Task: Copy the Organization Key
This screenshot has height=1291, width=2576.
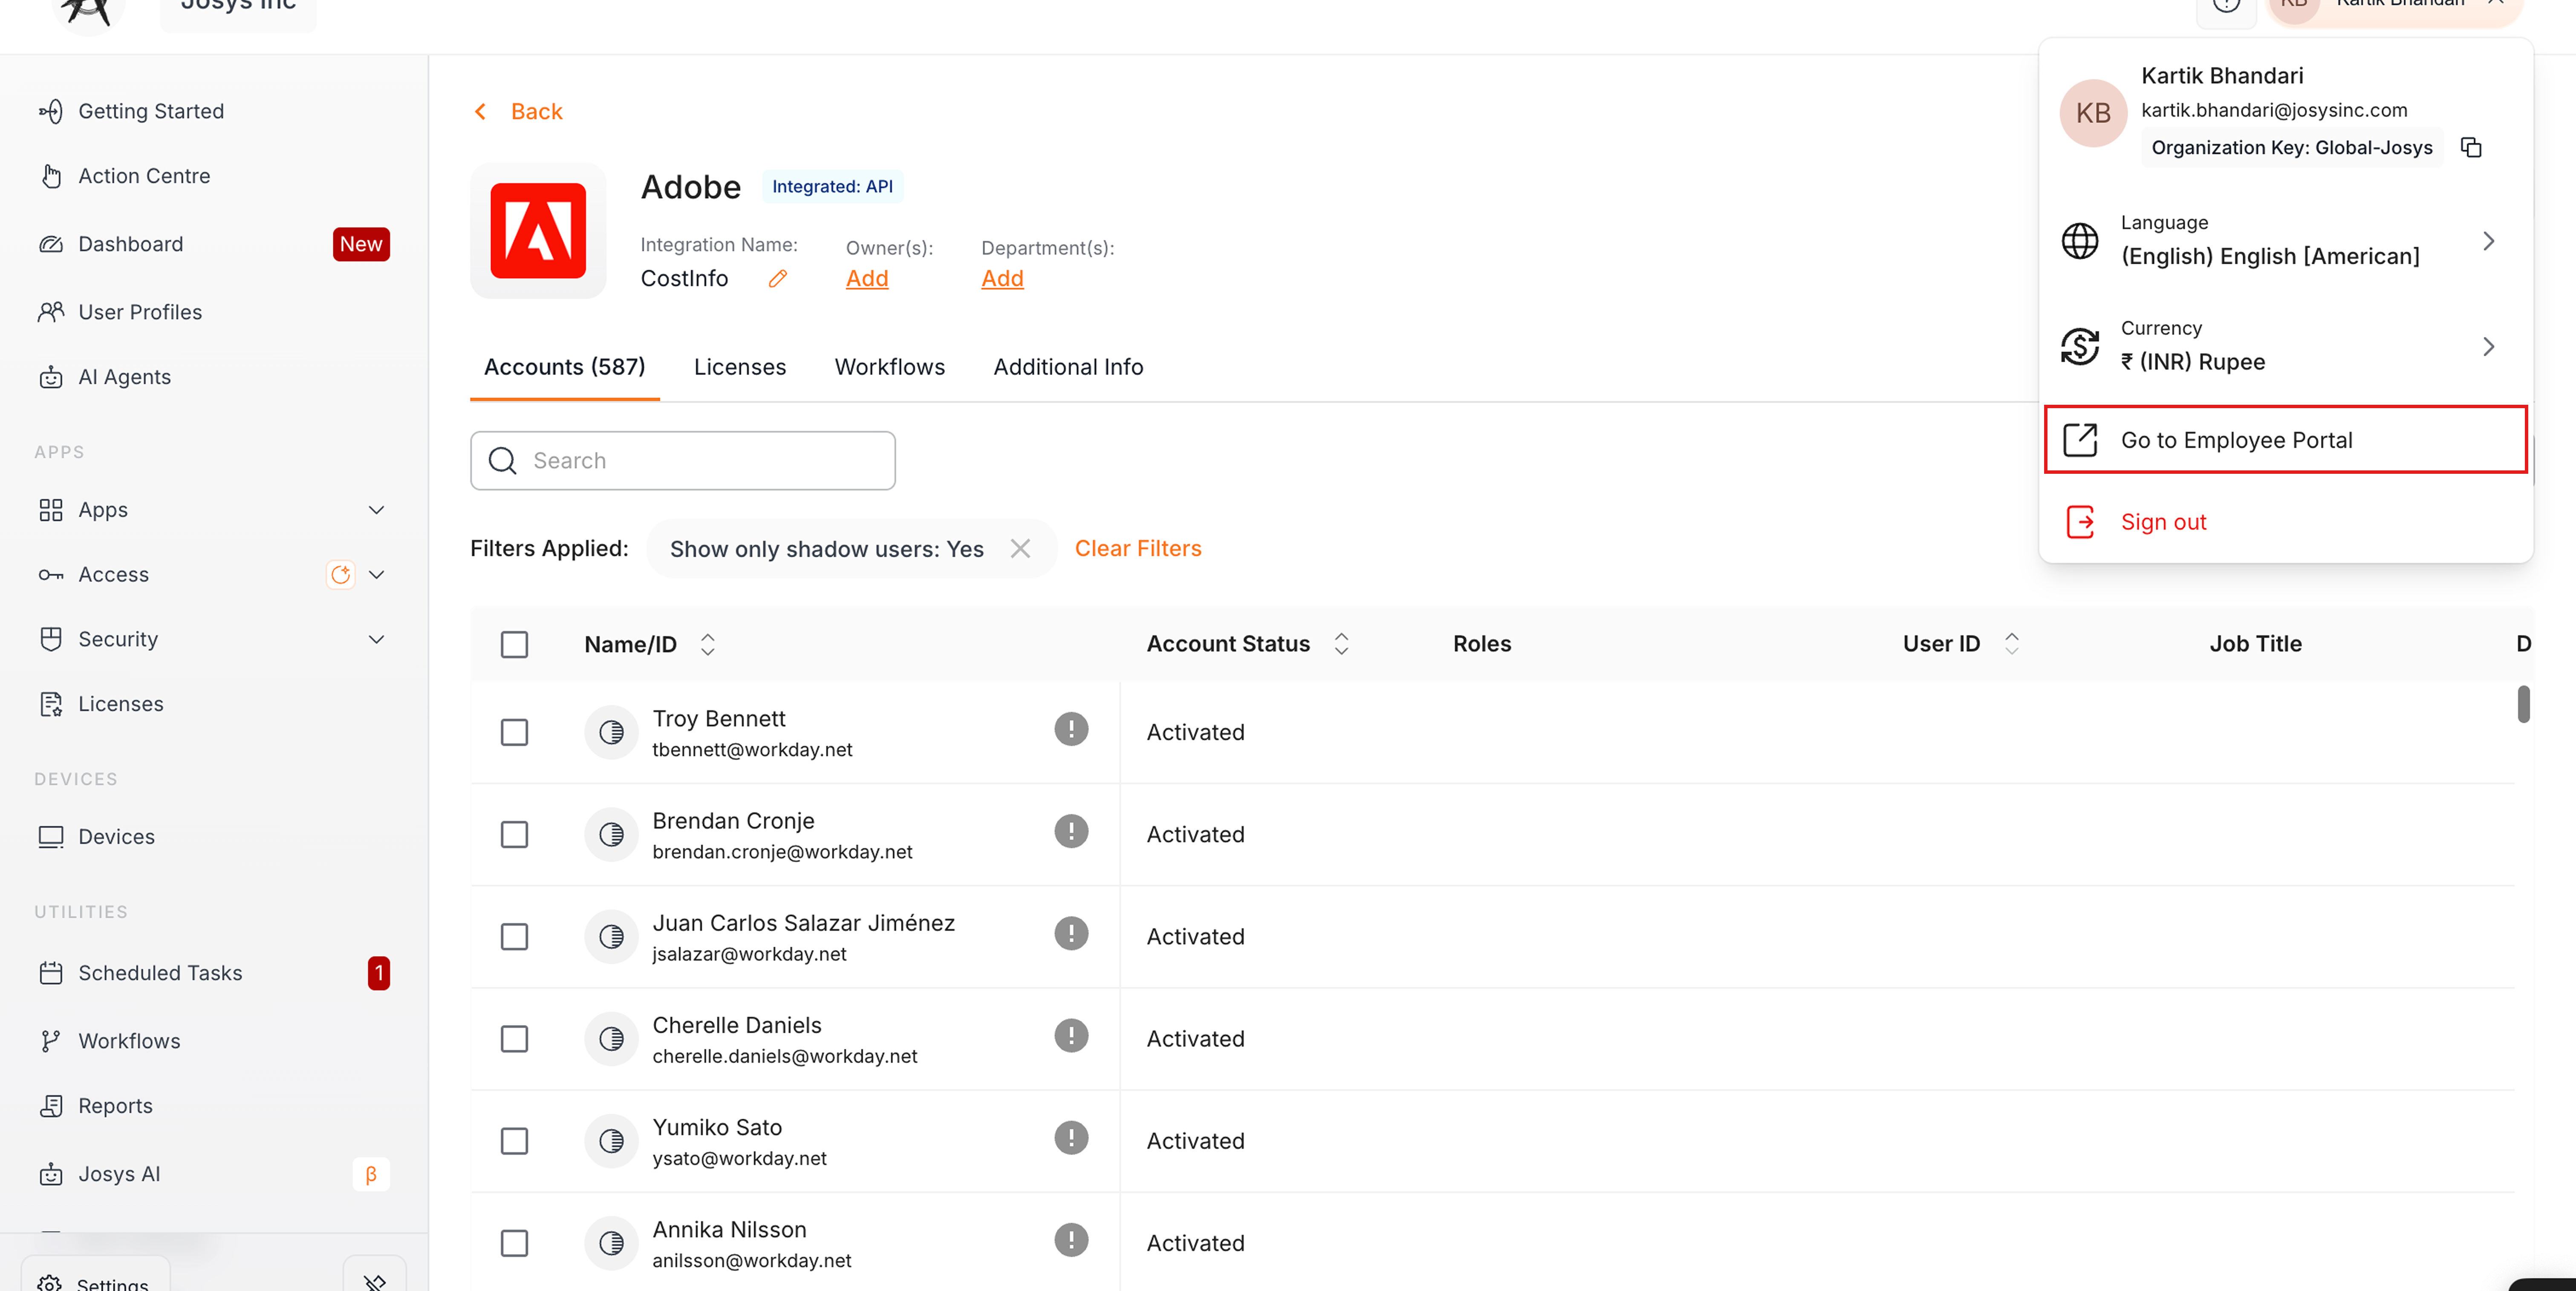Action: [2471, 148]
